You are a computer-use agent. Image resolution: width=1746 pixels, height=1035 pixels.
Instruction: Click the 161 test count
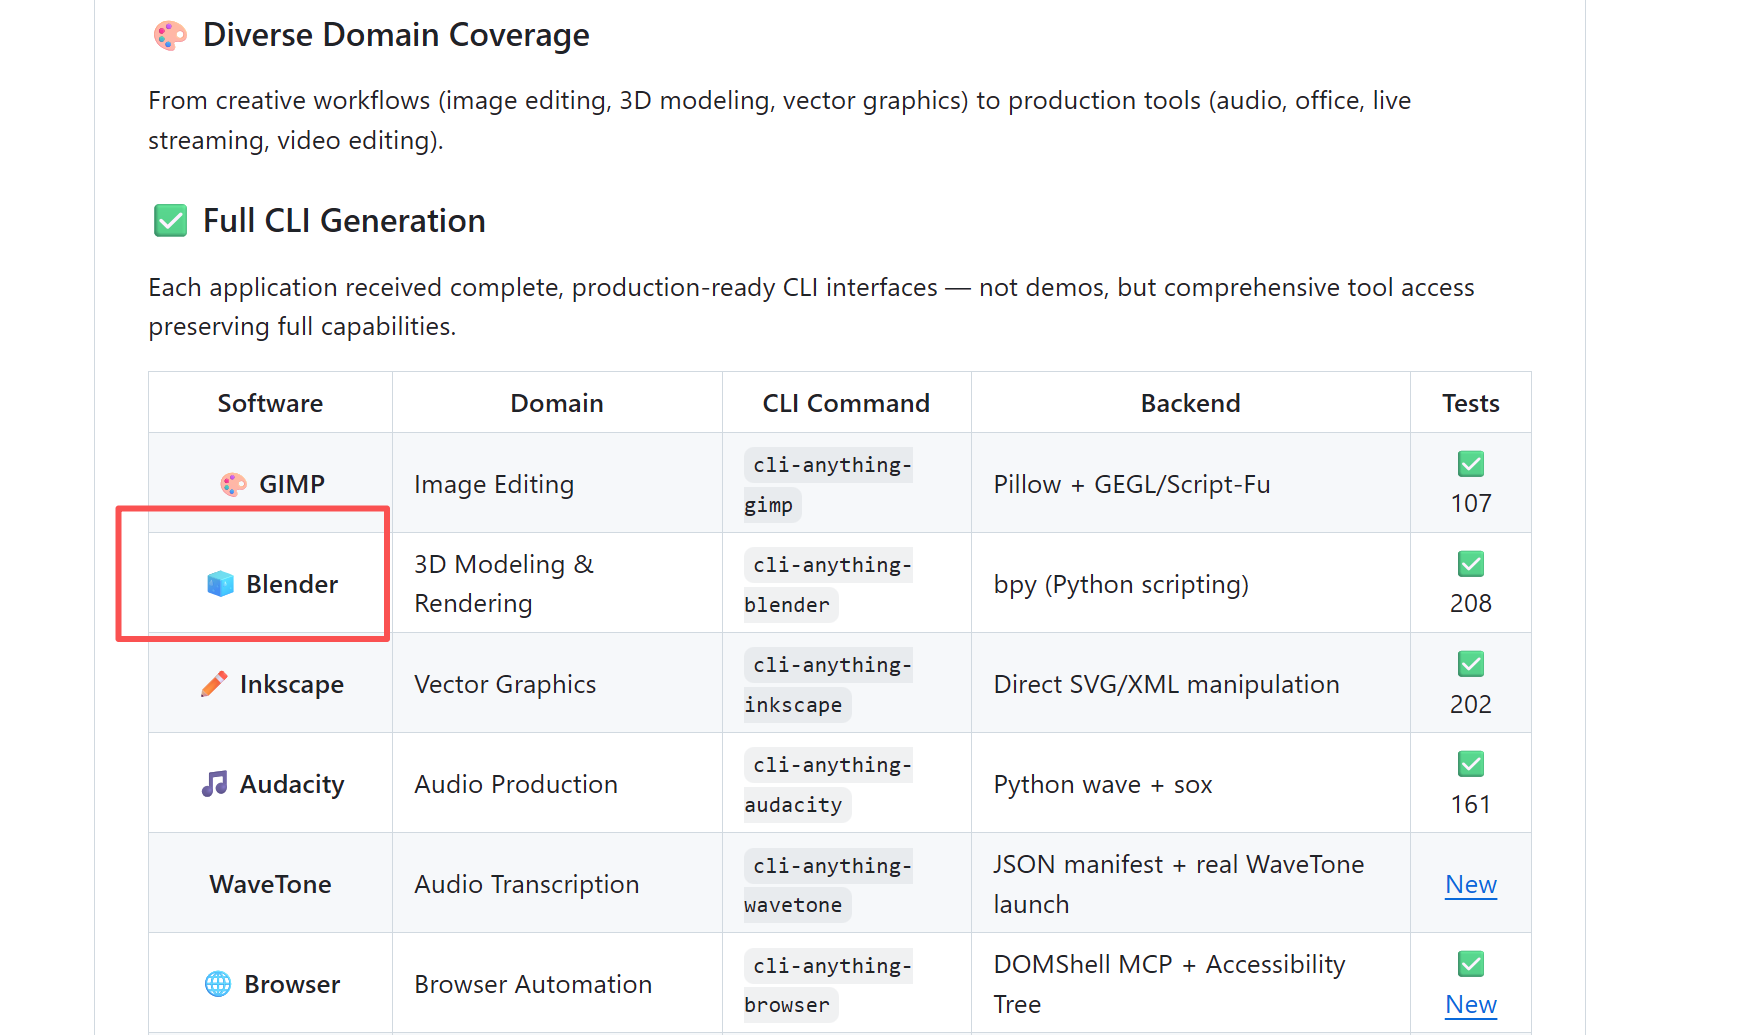point(1471,804)
